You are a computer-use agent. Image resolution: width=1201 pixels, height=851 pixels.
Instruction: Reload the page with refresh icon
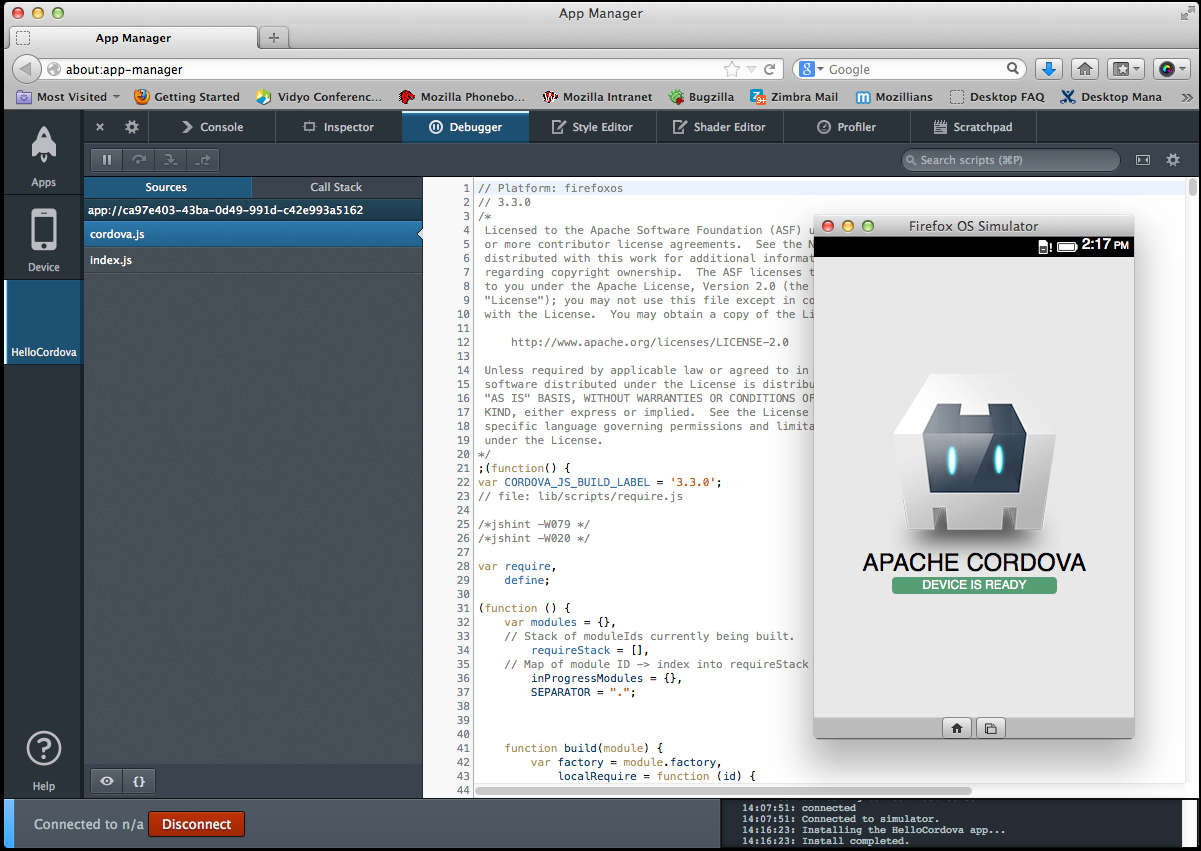pos(769,70)
